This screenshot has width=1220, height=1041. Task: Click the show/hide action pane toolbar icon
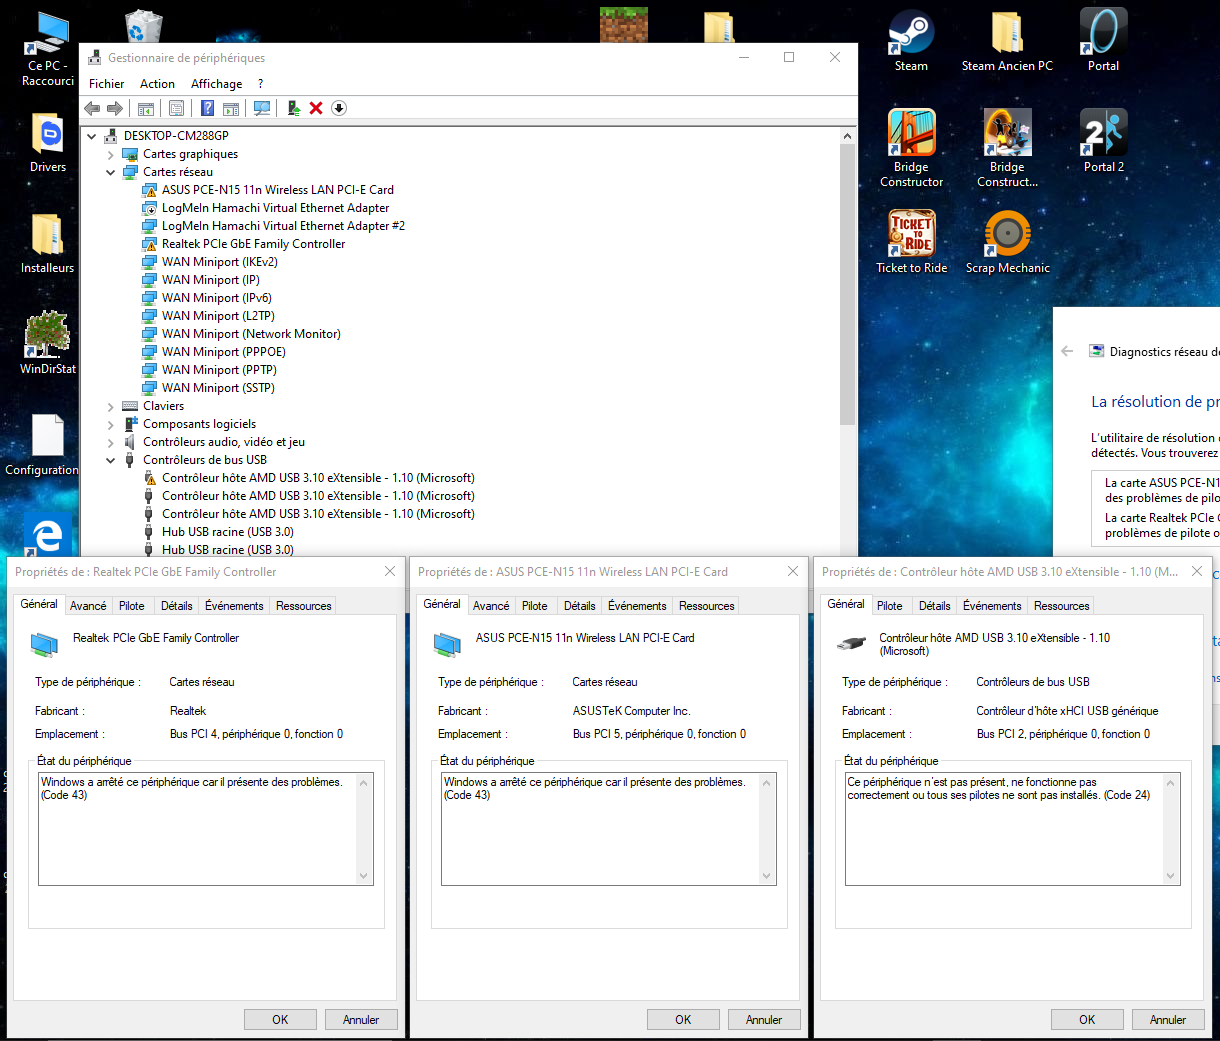231,108
